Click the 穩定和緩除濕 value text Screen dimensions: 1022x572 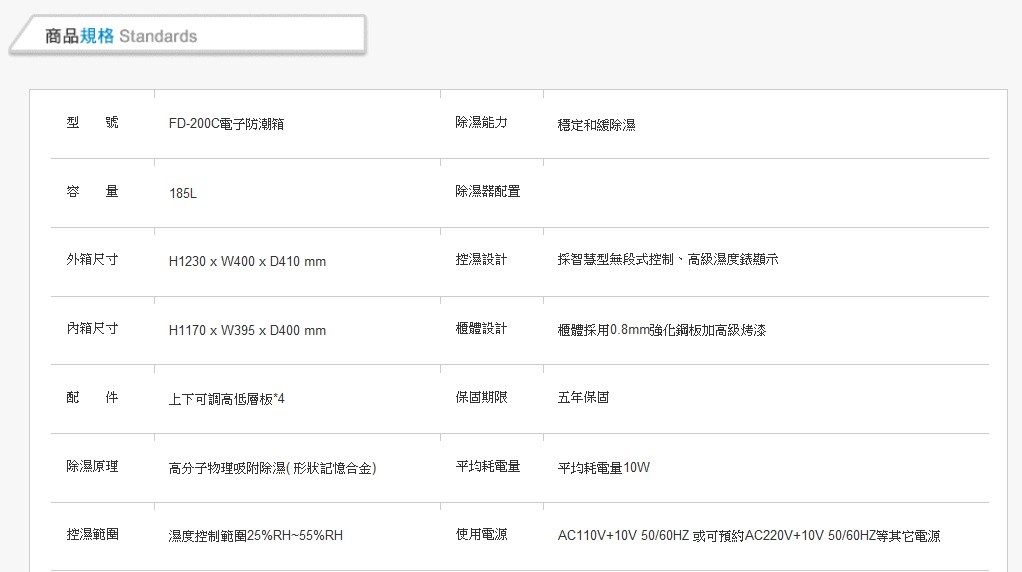(x=596, y=125)
